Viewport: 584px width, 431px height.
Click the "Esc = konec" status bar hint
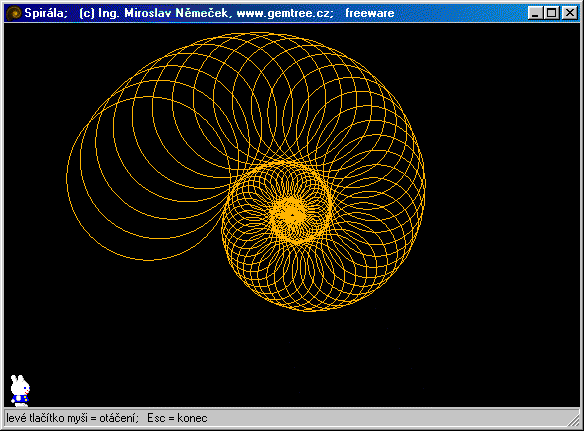[x=177, y=418]
